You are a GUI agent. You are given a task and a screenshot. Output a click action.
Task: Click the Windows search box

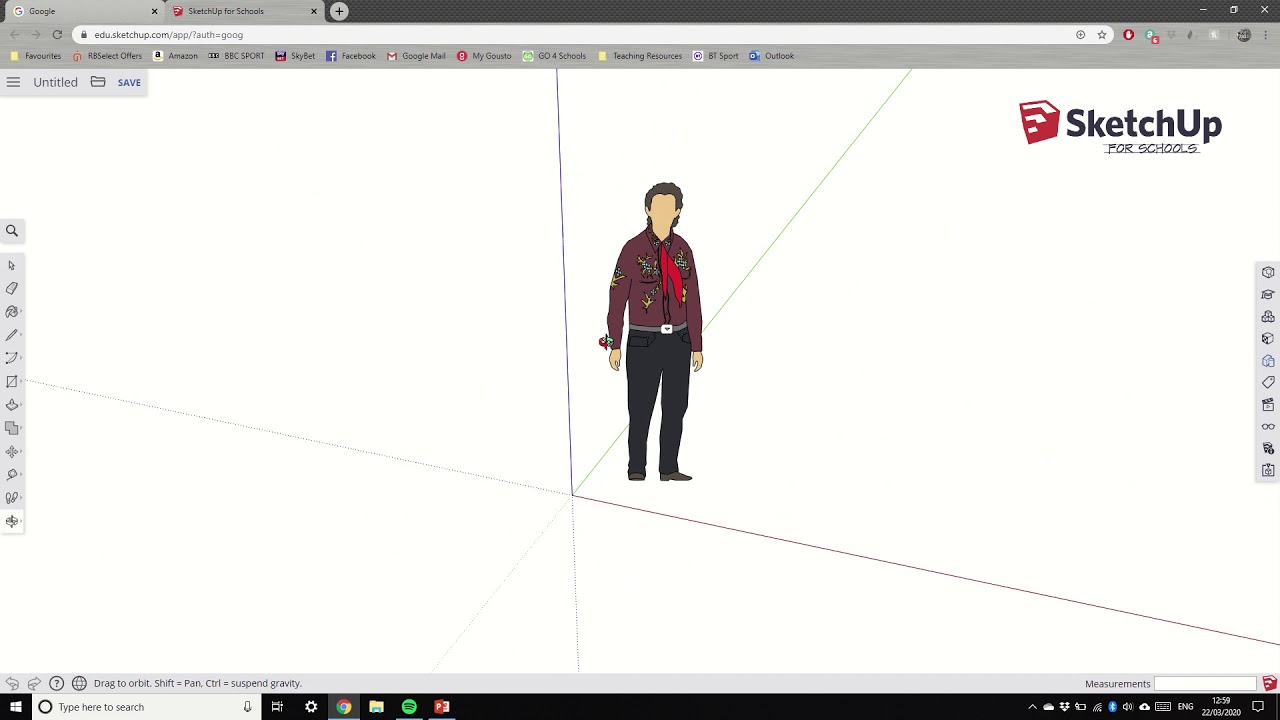point(144,707)
